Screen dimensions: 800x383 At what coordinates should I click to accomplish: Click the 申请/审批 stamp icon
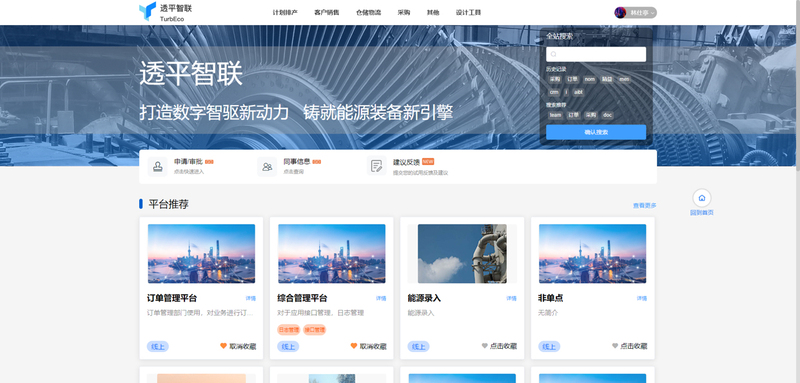click(157, 166)
